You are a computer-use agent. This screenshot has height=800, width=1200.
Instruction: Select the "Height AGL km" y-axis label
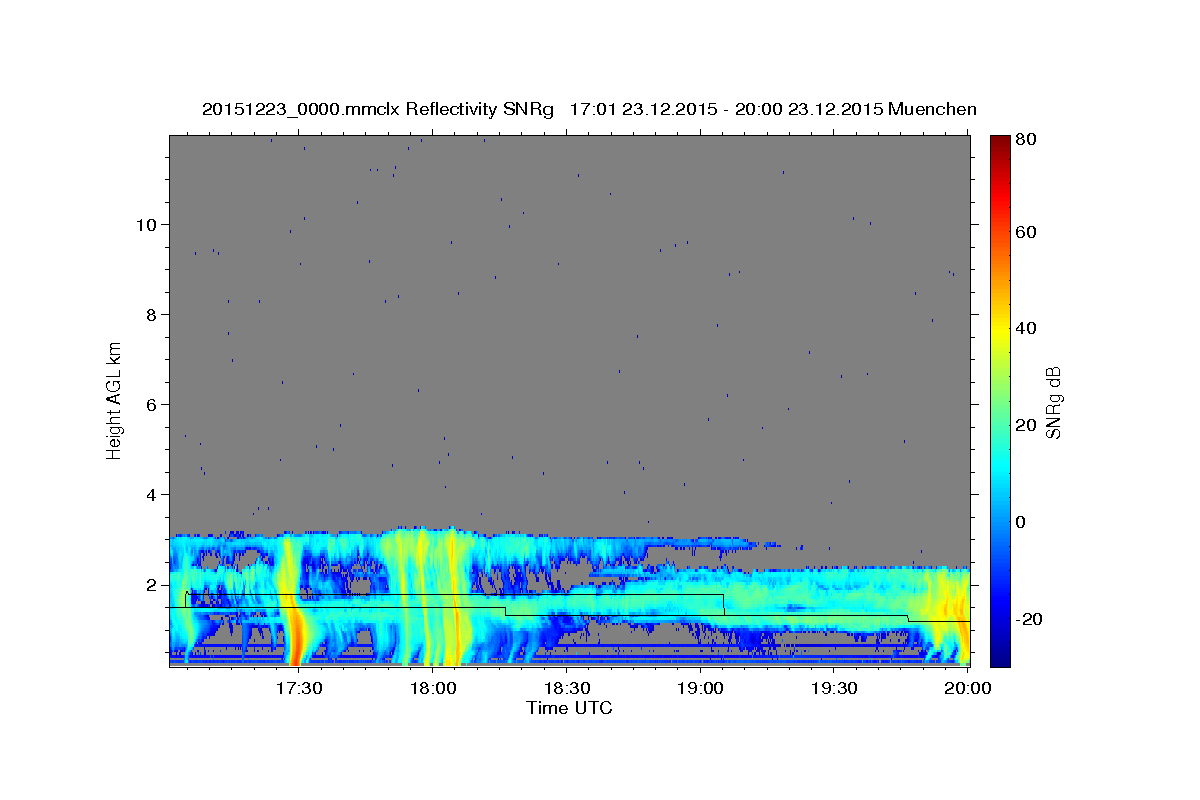pos(115,400)
